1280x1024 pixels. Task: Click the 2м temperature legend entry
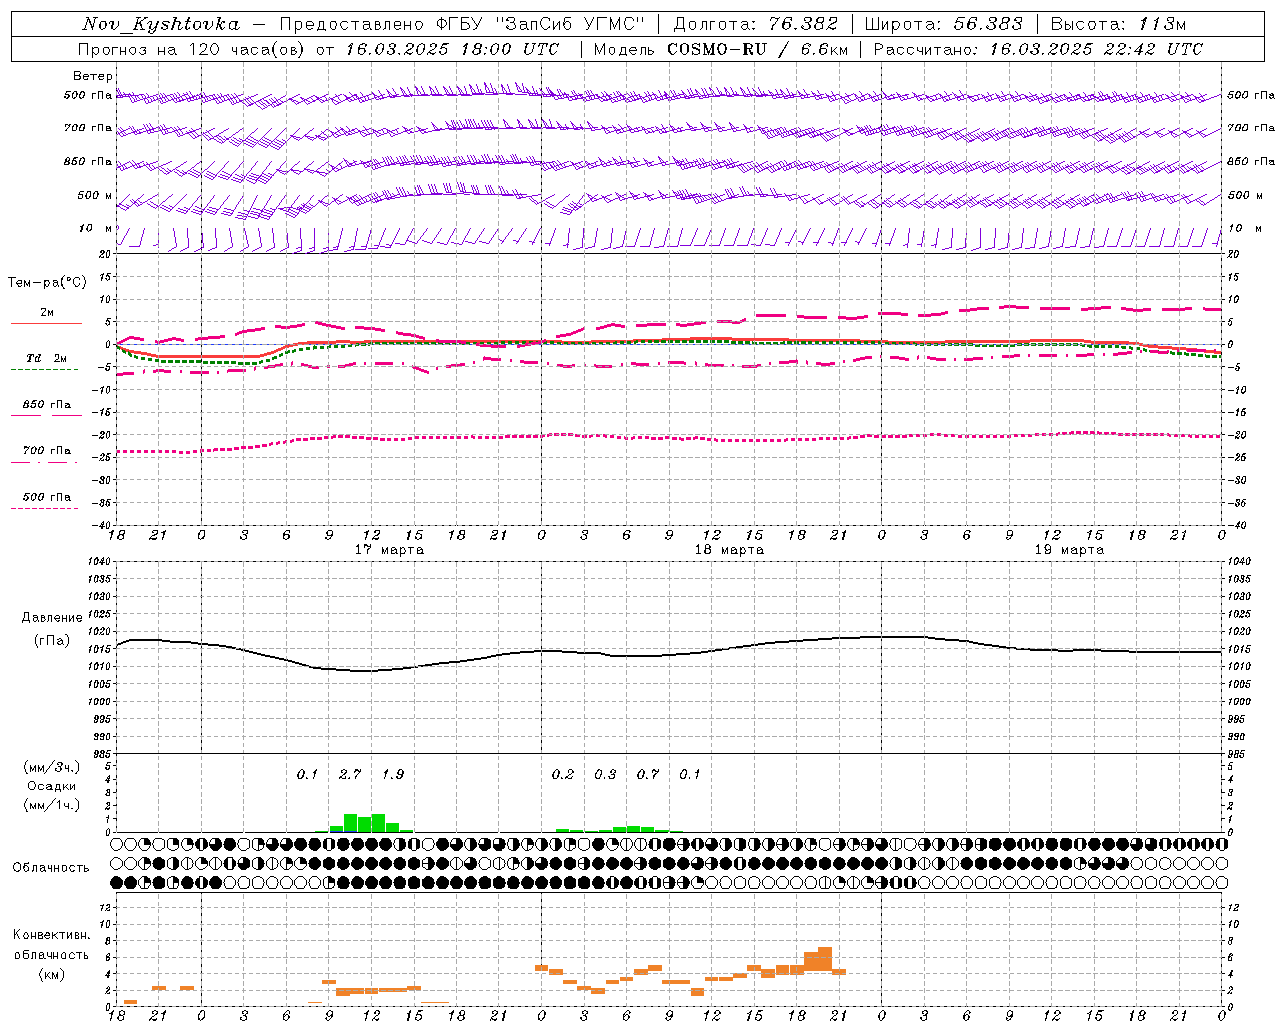point(47,313)
